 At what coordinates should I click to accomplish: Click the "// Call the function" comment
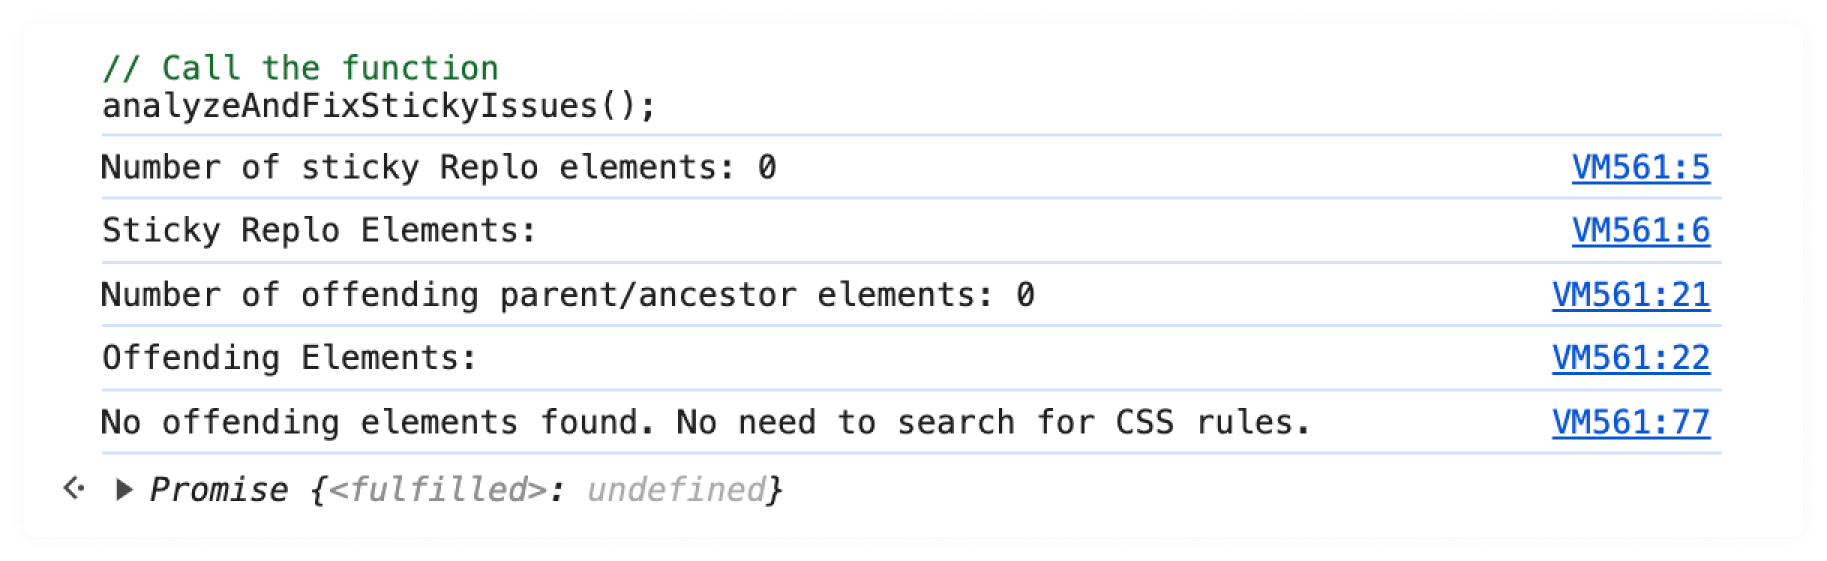[300, 68]
